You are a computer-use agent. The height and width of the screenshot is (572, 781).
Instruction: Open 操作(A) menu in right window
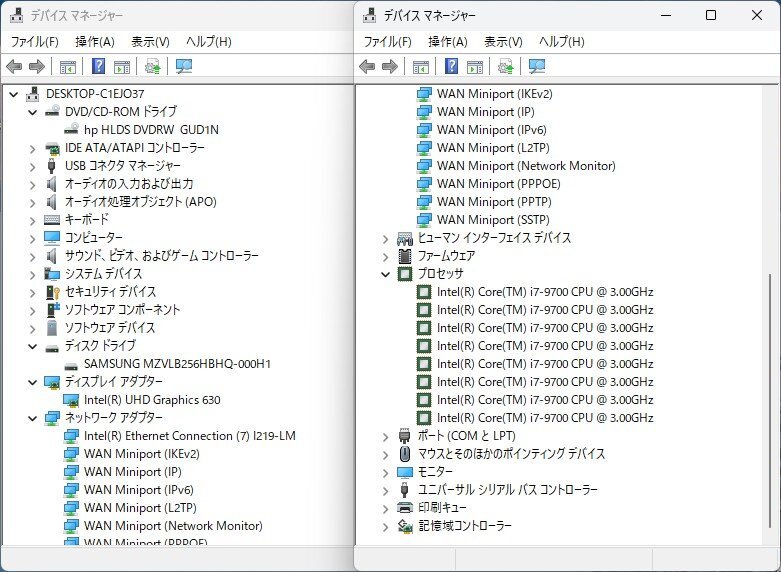click(447, 42)
